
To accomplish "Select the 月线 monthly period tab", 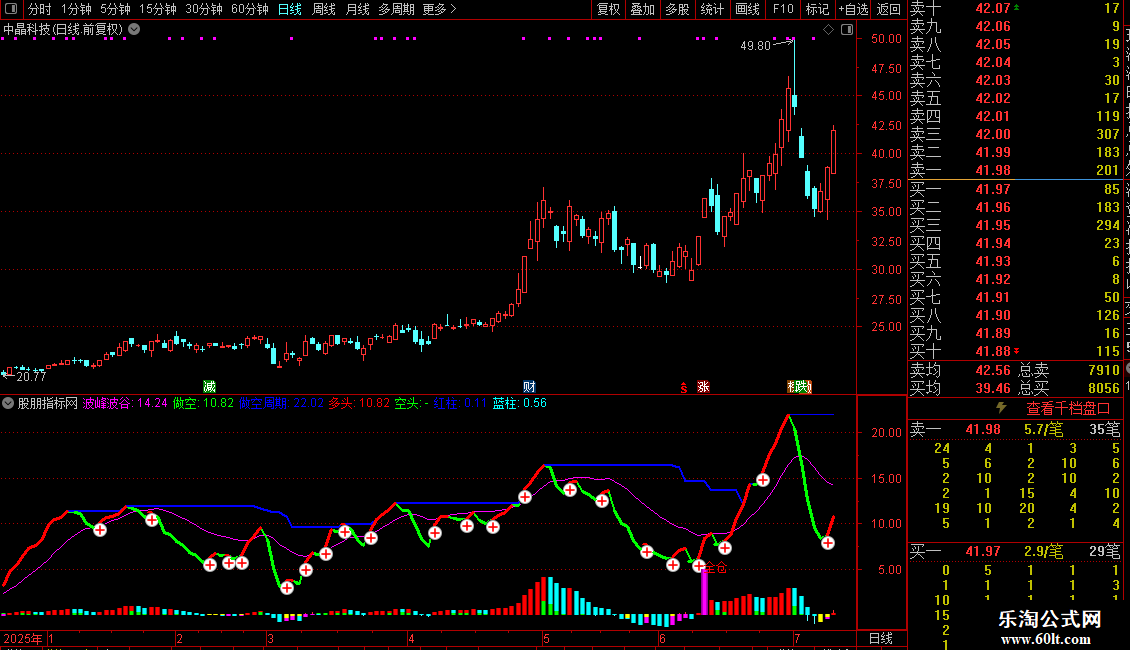I will pos(357,9).
